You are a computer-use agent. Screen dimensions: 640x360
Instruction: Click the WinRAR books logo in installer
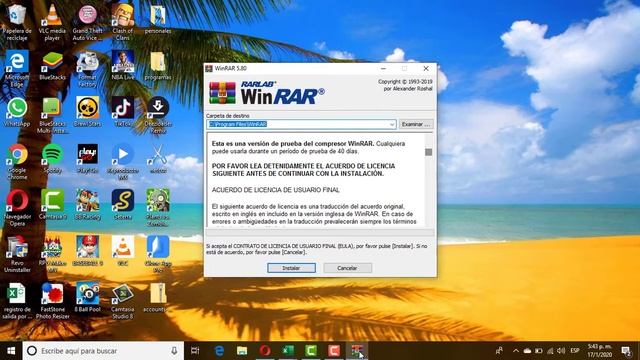click(222, 93)
